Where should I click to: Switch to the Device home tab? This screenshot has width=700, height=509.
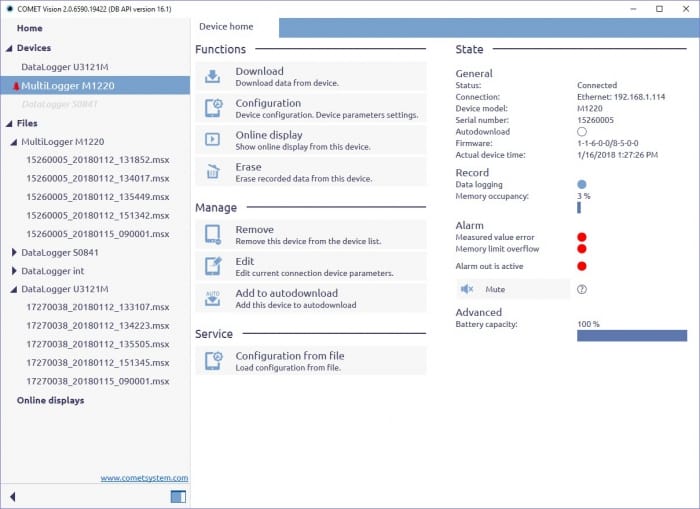(x=226, y=26)
